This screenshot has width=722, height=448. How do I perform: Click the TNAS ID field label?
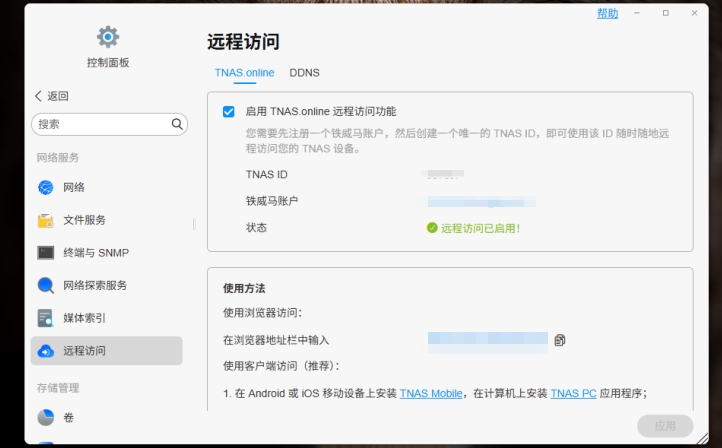pyautogui.click(x=267, y=175)
